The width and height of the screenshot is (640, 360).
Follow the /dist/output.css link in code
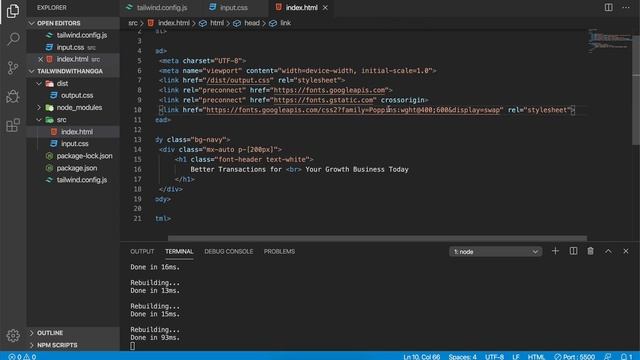tap(238, 80)
